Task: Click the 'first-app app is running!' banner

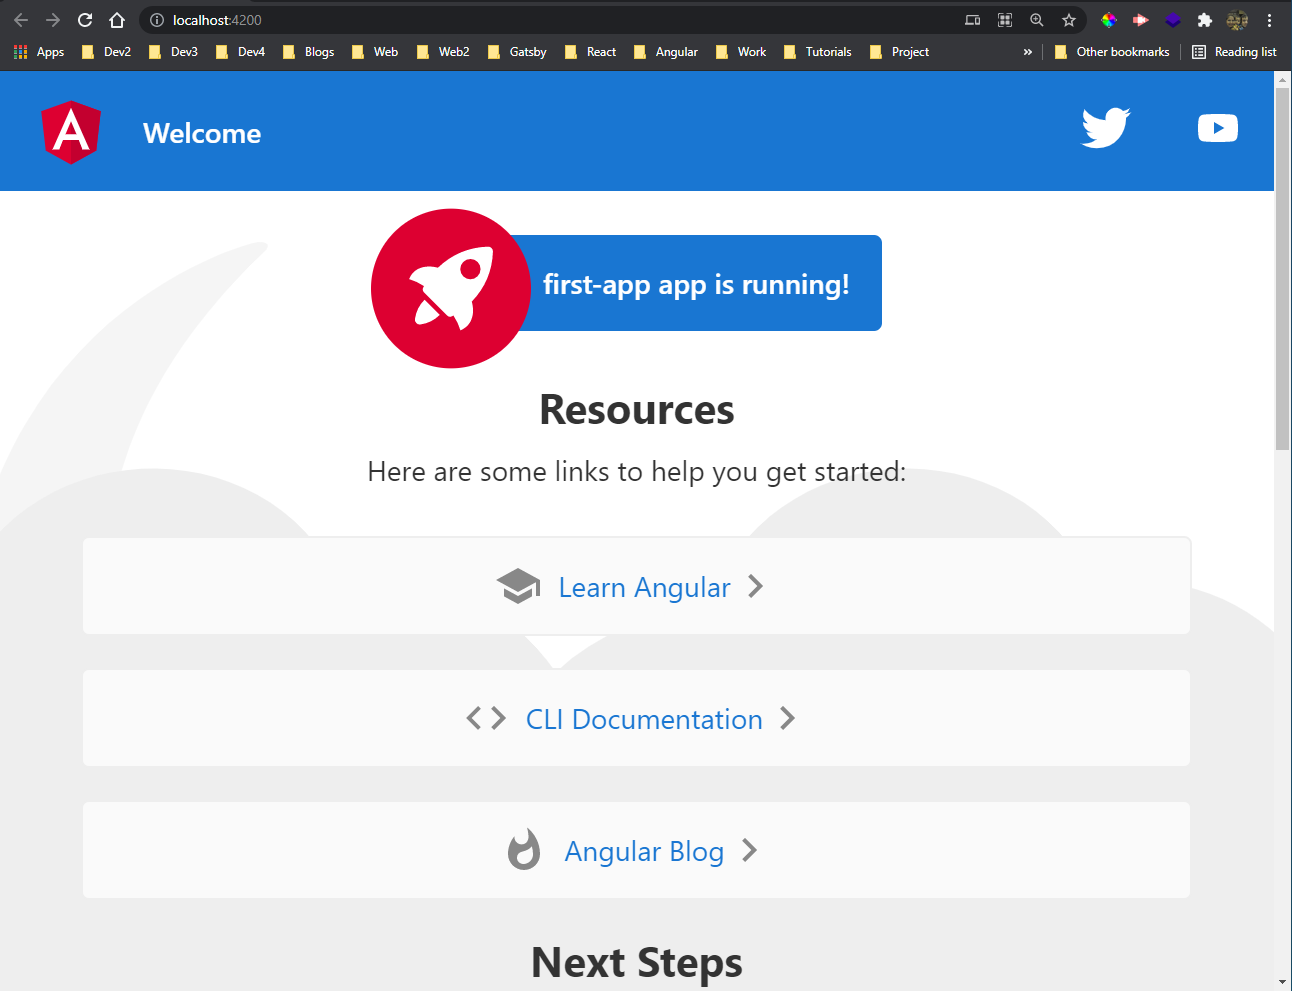Action: point(696,283)
